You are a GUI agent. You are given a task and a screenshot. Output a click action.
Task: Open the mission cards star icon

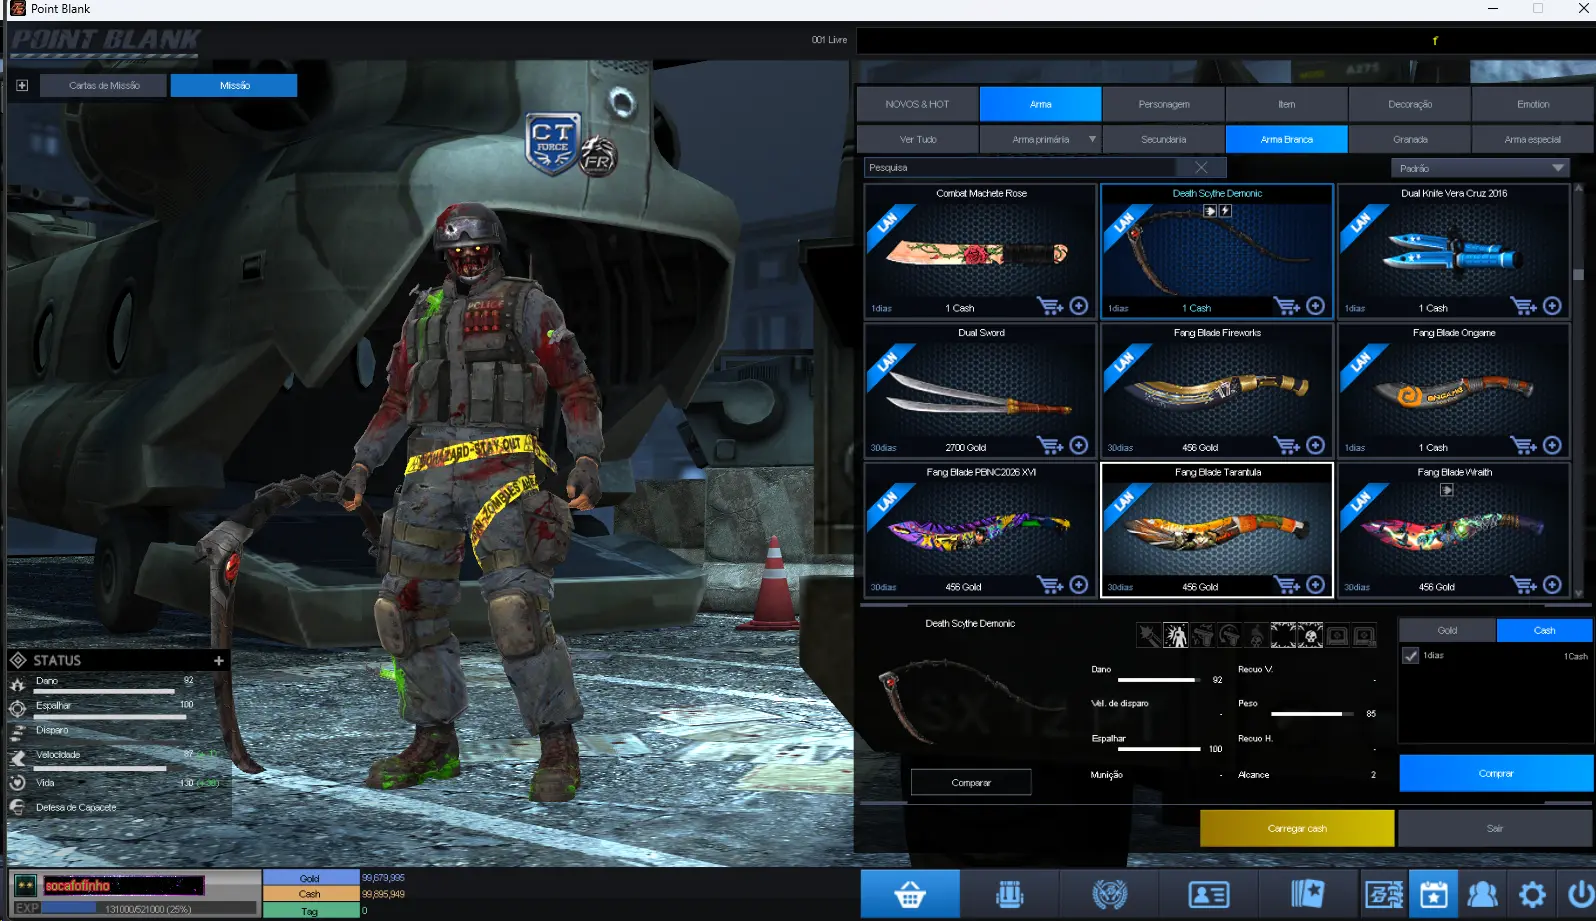click(1307, 894)
